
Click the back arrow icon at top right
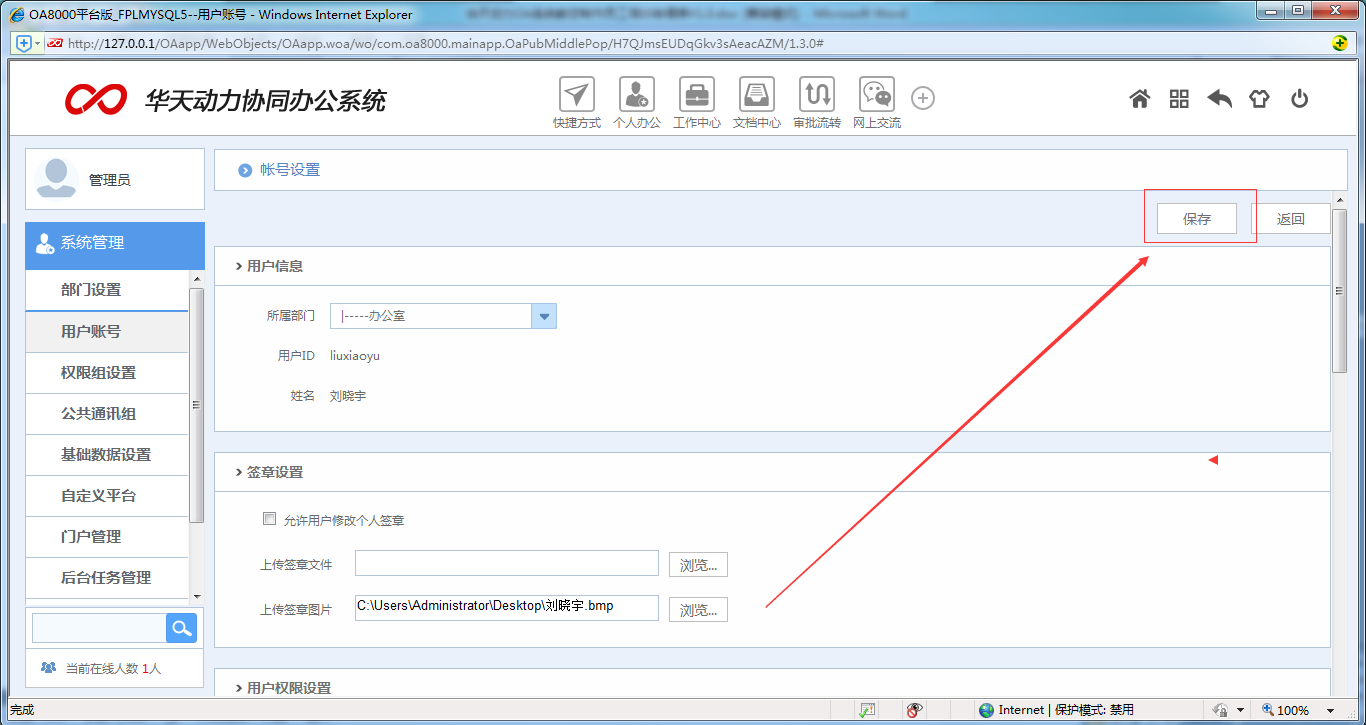click(1219, 98)
